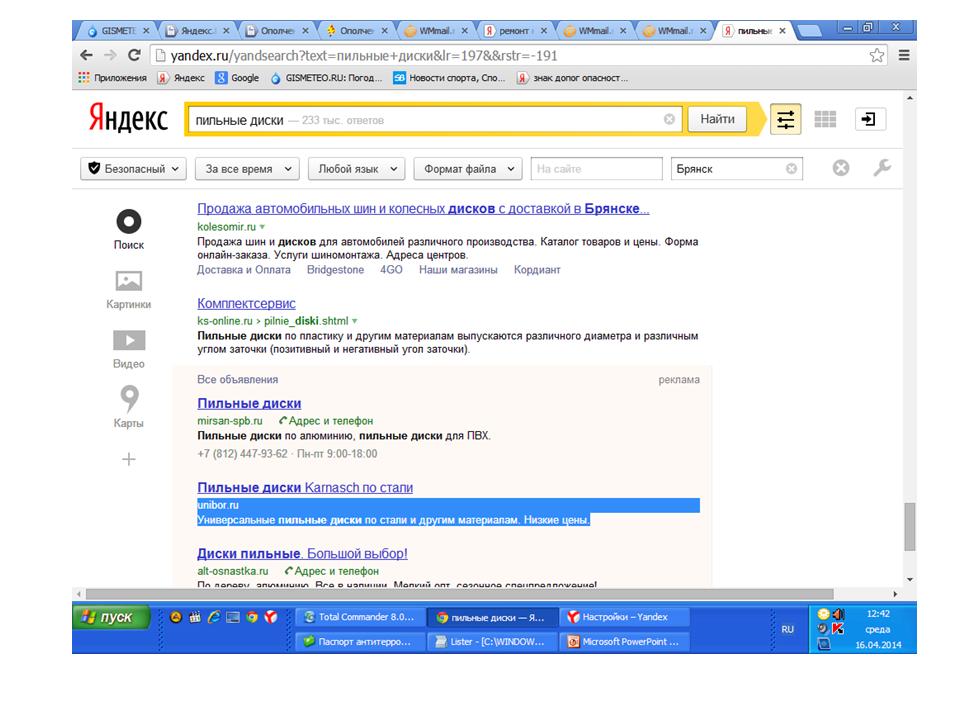Open the Приложения apps bookmark
The width and height of the screenshot is (960, 720).
113,78
